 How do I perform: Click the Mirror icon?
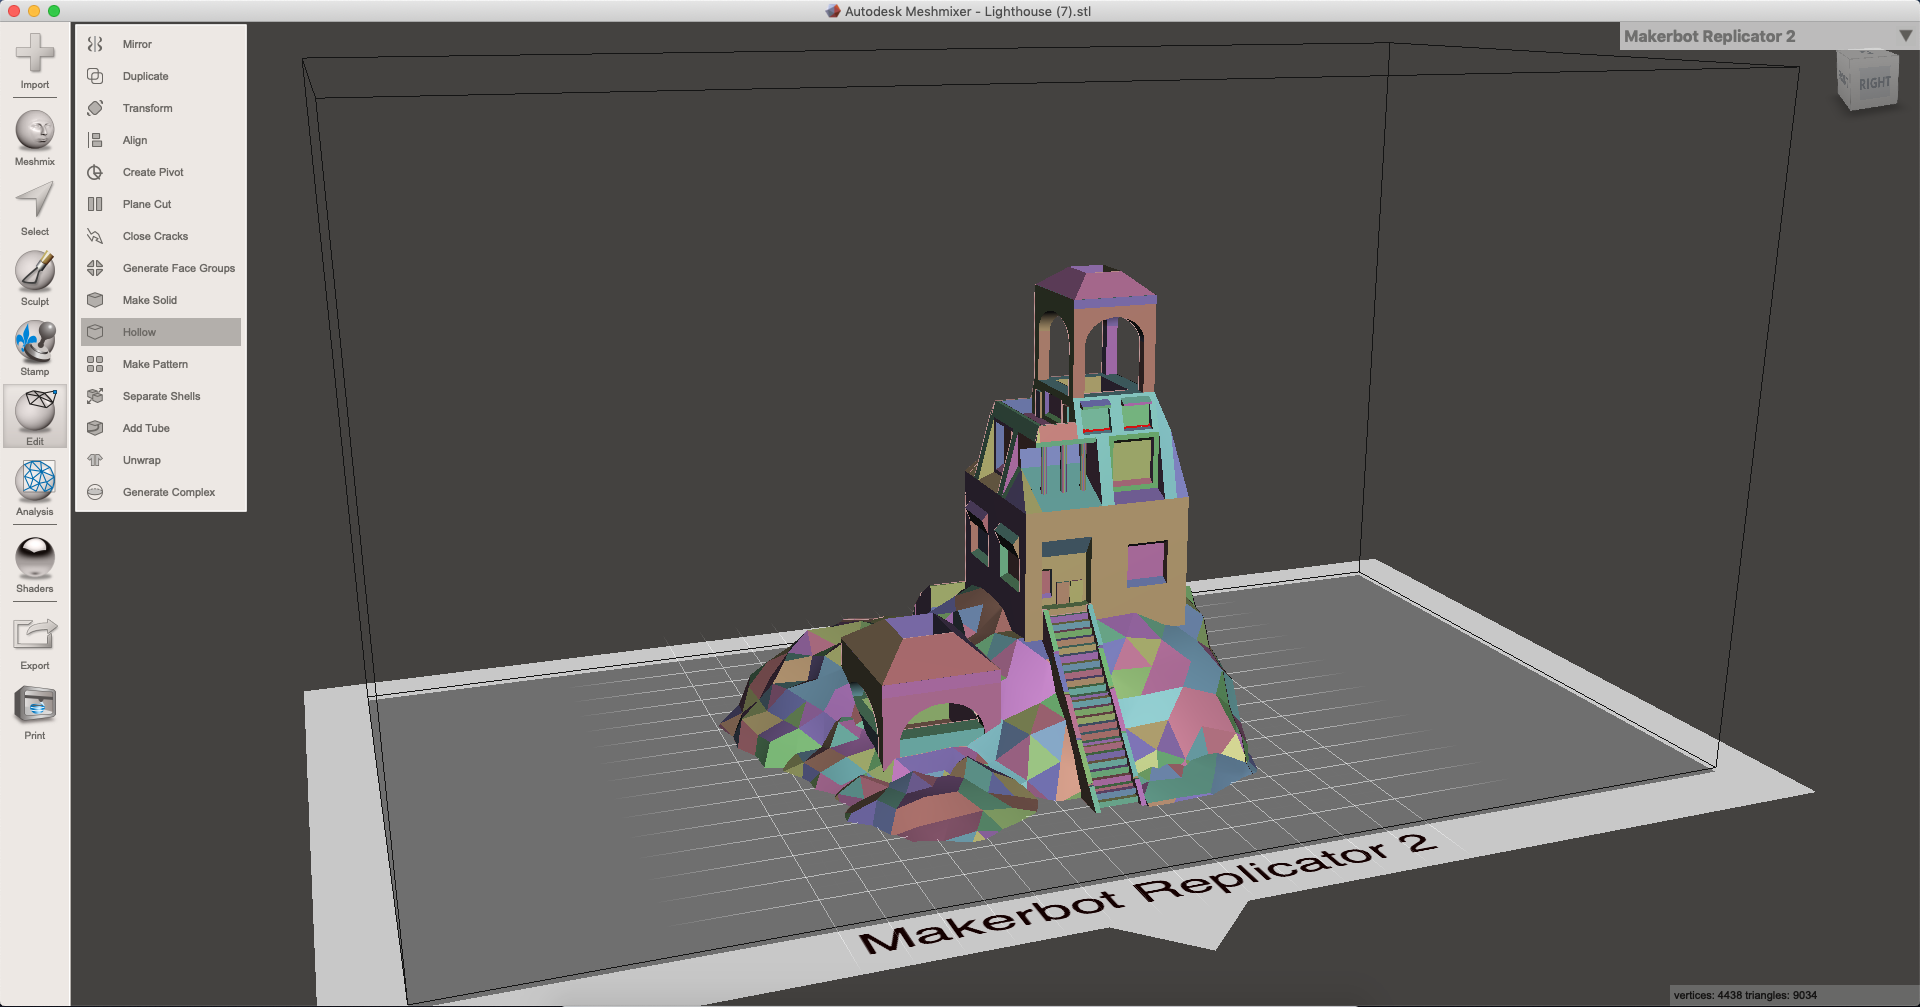(95, 44)
